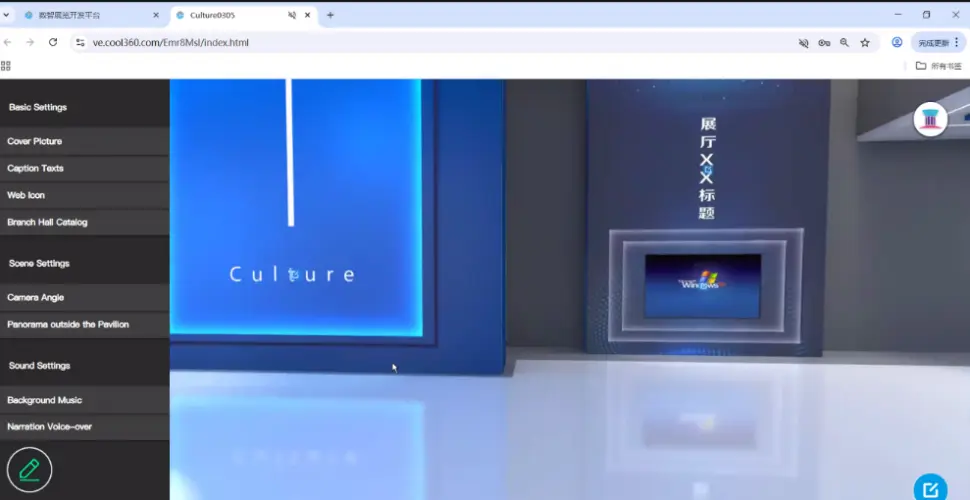Go forward using the browser forward arrow
Screen dimensions: 970x500
coord(30,42)
